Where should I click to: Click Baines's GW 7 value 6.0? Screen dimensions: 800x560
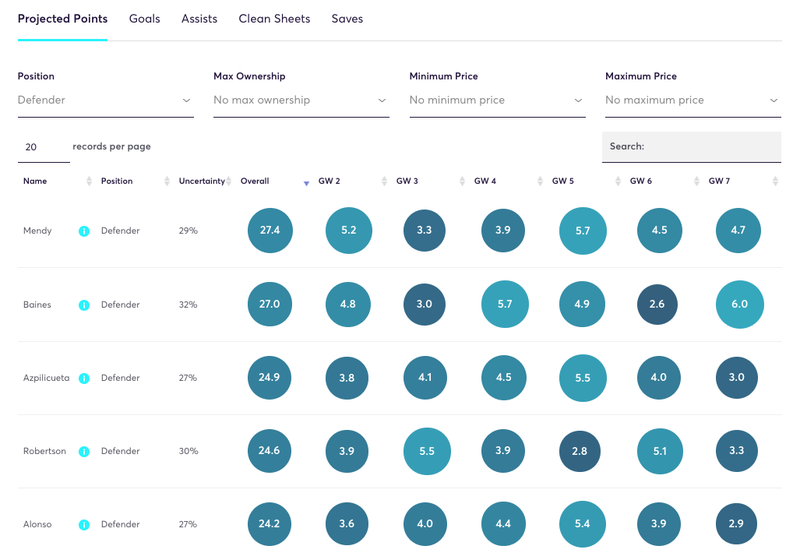tap(740, 304)
